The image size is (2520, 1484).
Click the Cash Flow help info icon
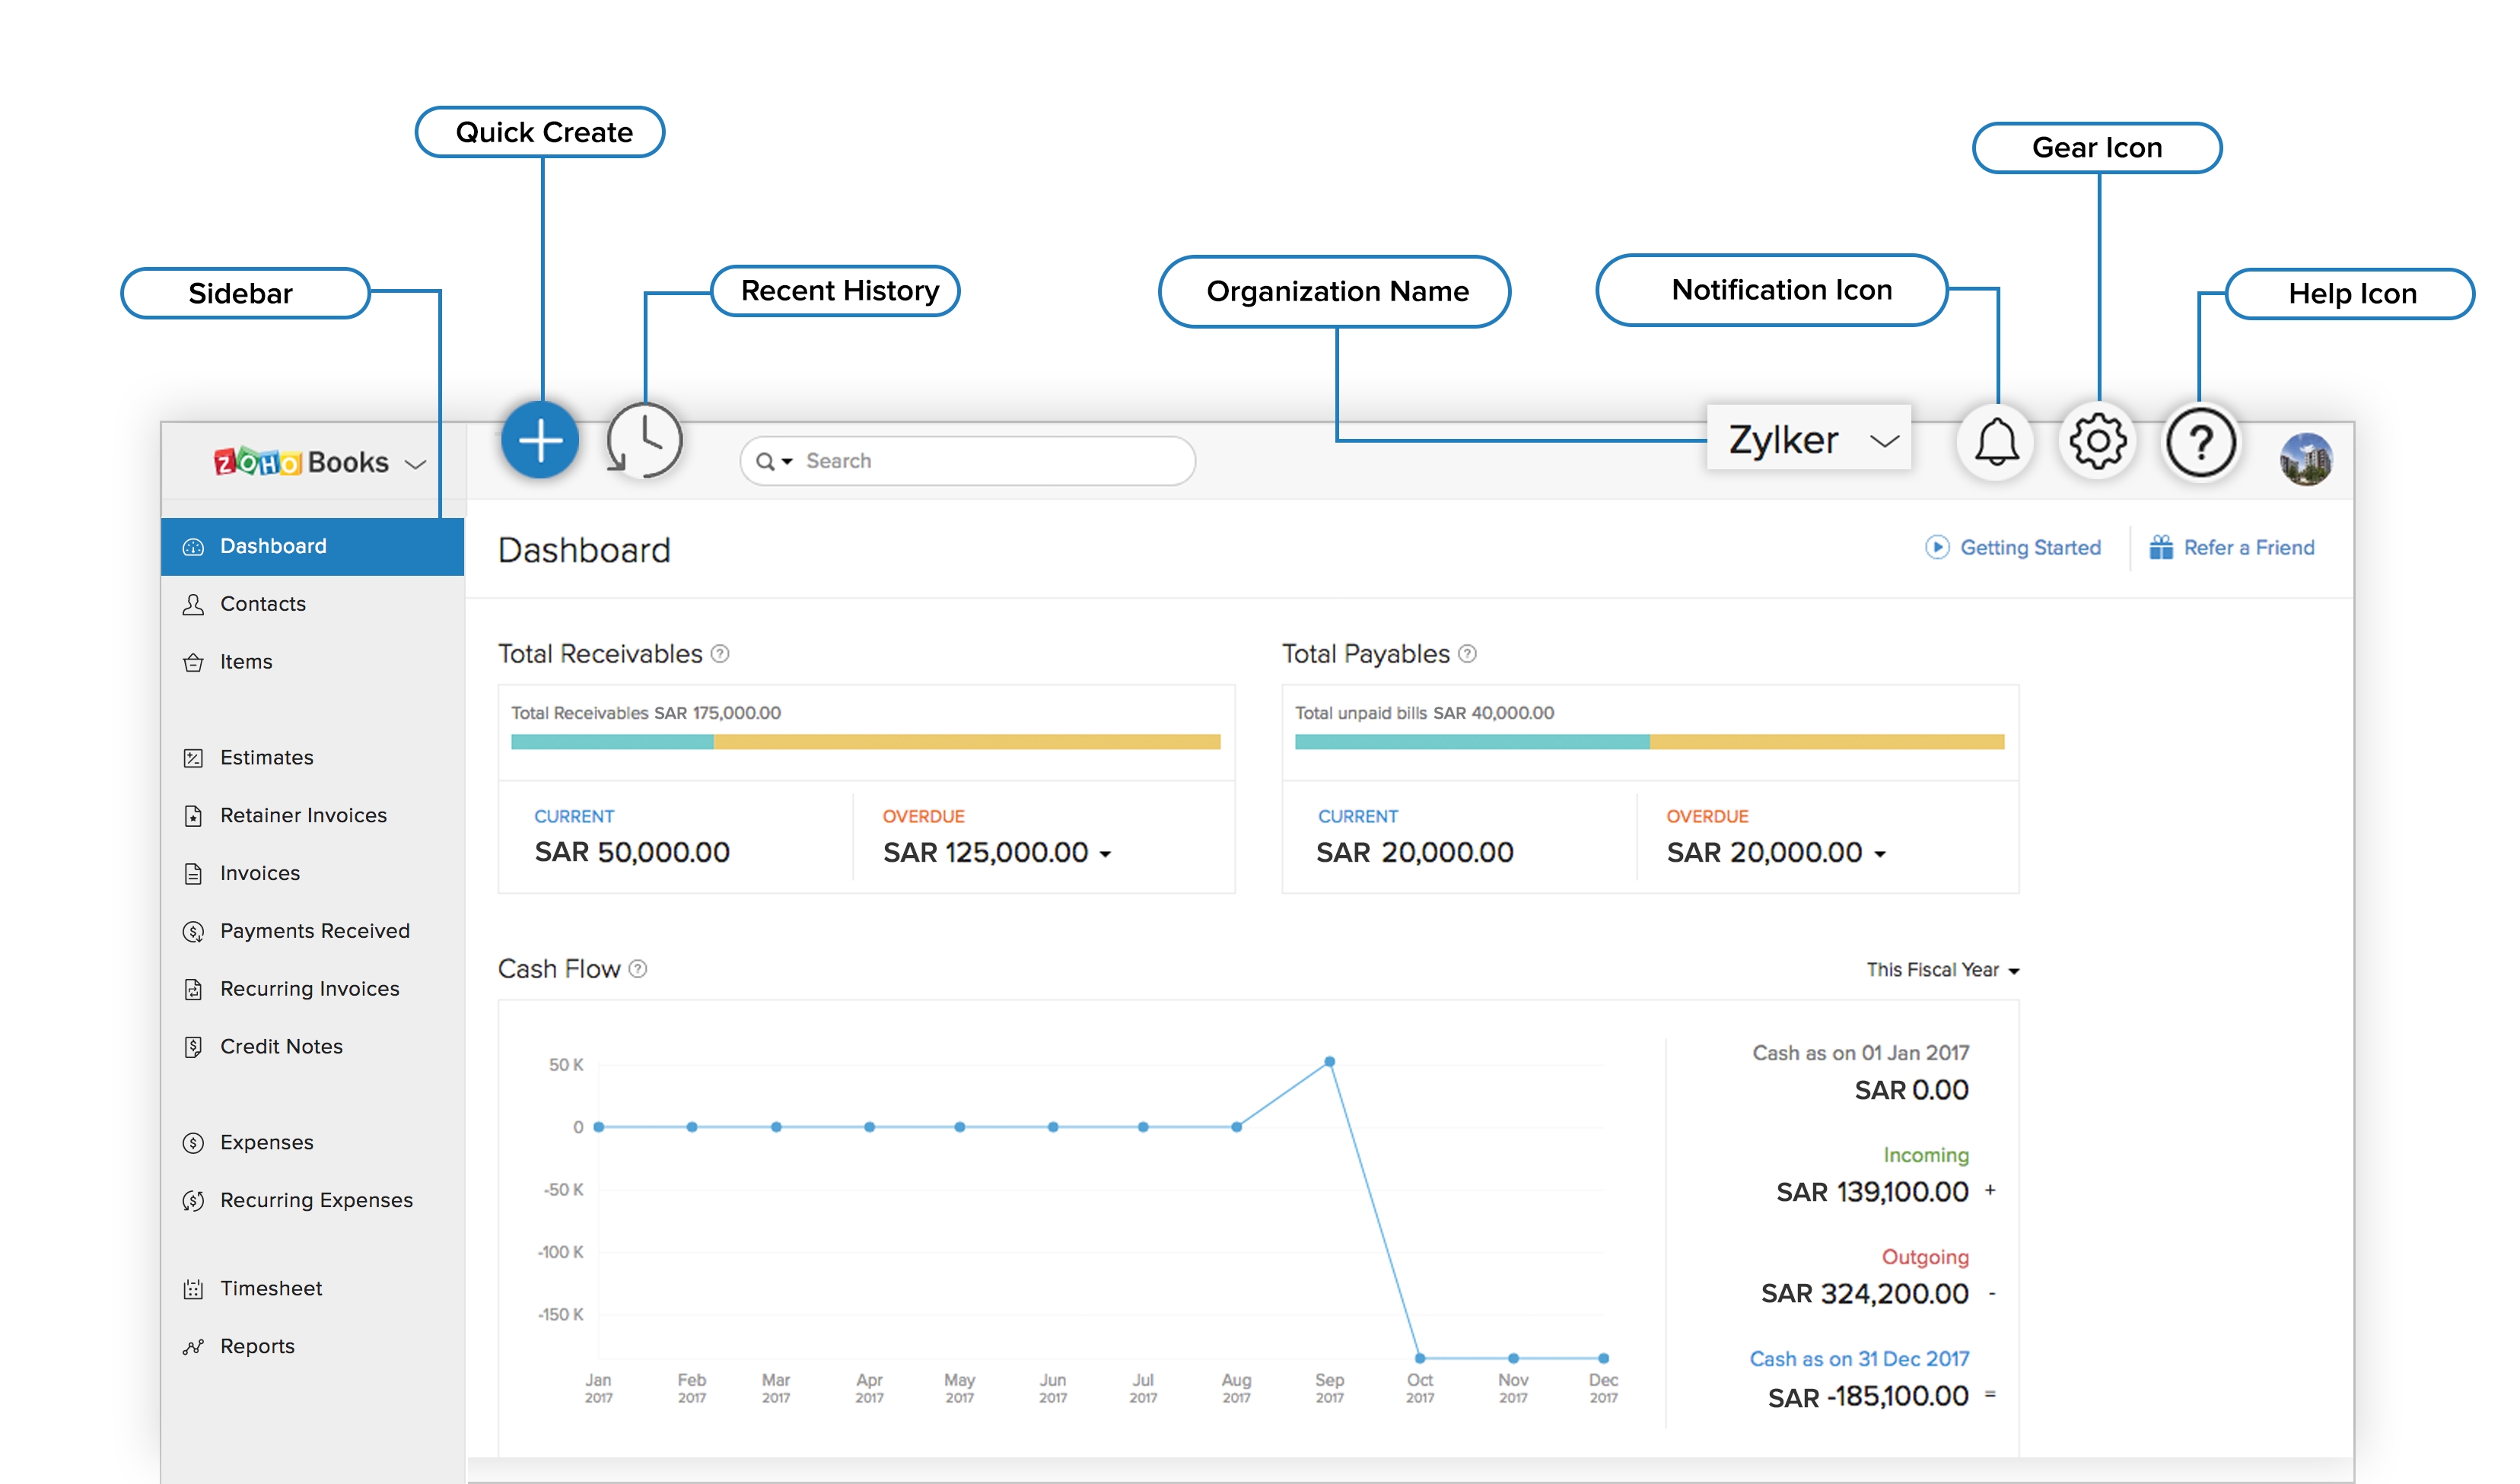638,969
